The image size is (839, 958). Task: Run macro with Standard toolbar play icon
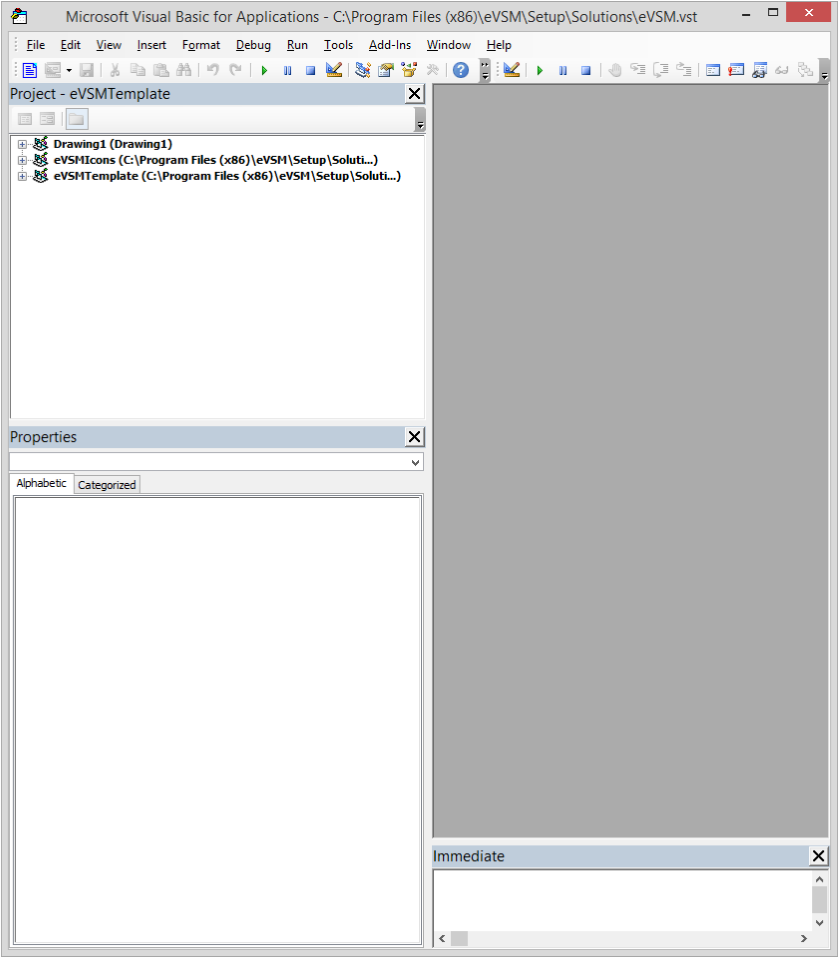(x=264, y=70)
